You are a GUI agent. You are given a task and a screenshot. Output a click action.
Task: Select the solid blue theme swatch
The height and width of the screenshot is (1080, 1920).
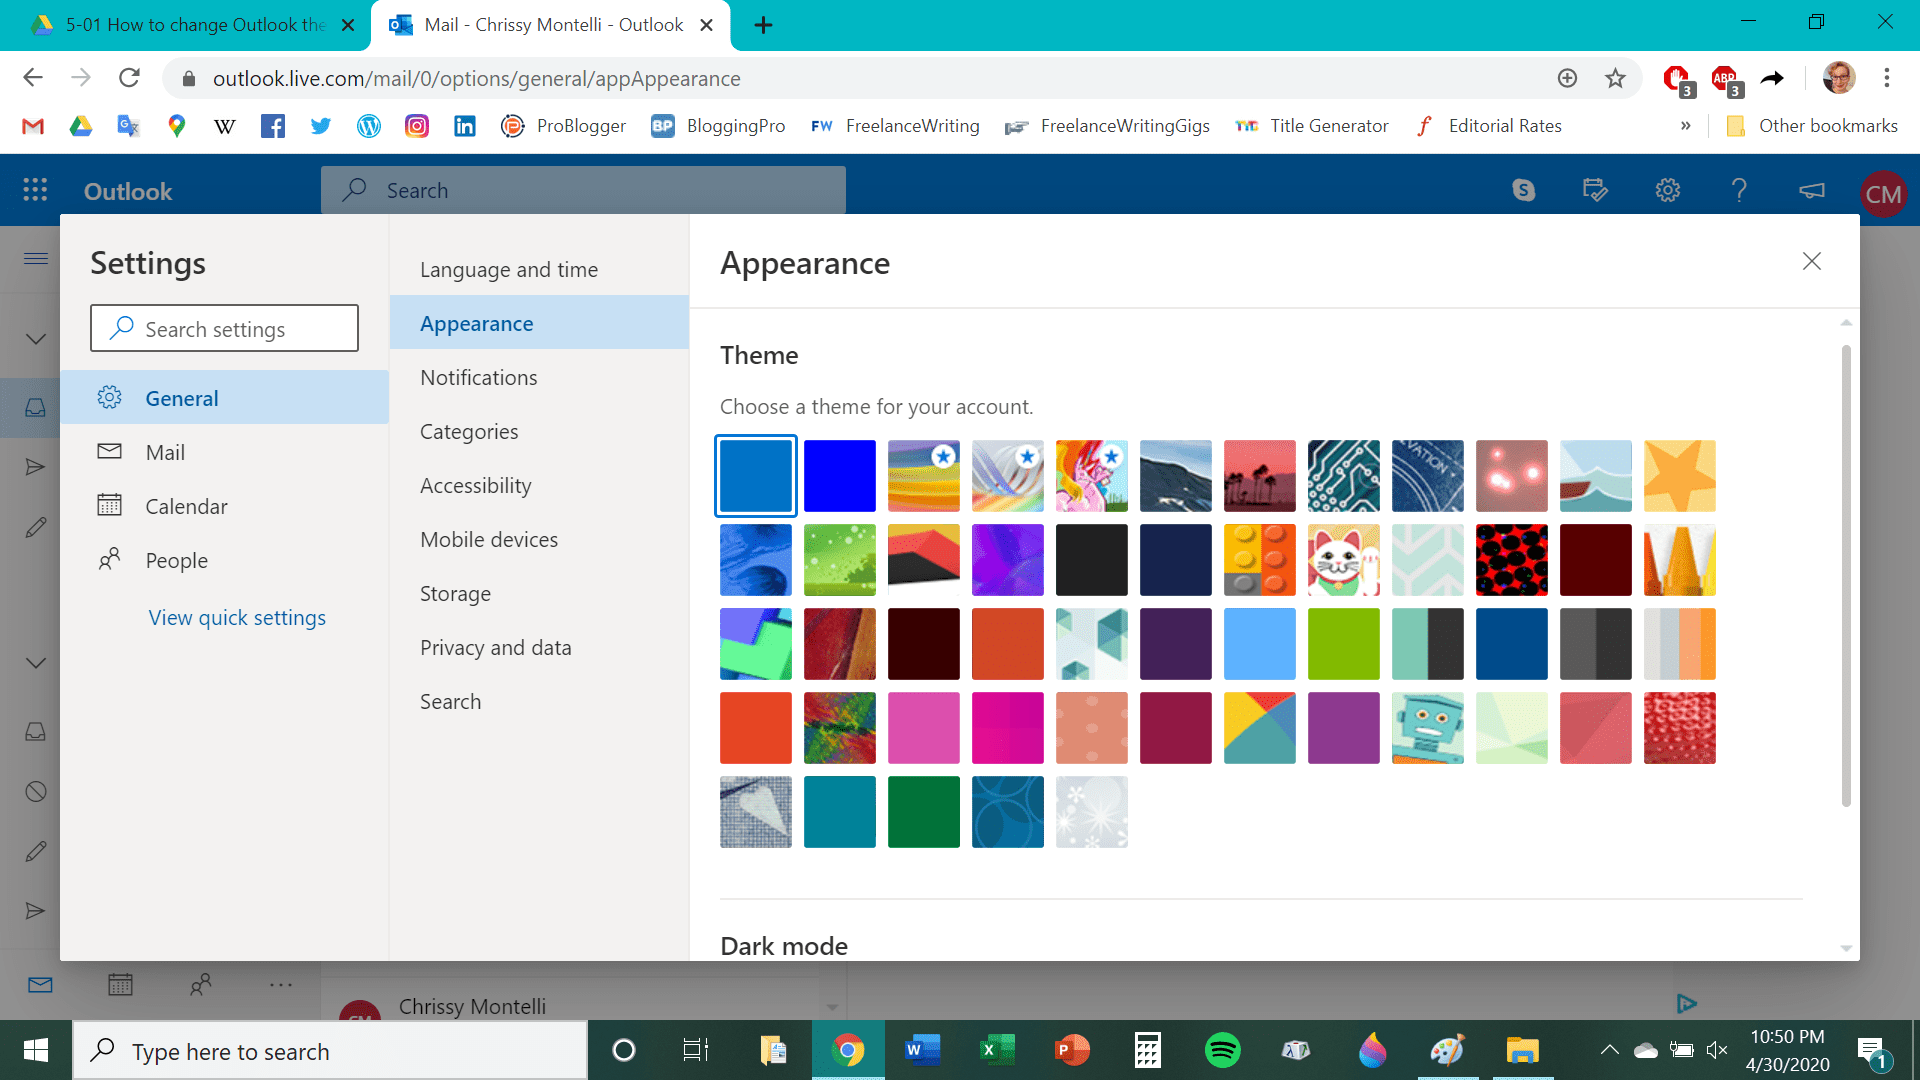coord(839,476)
